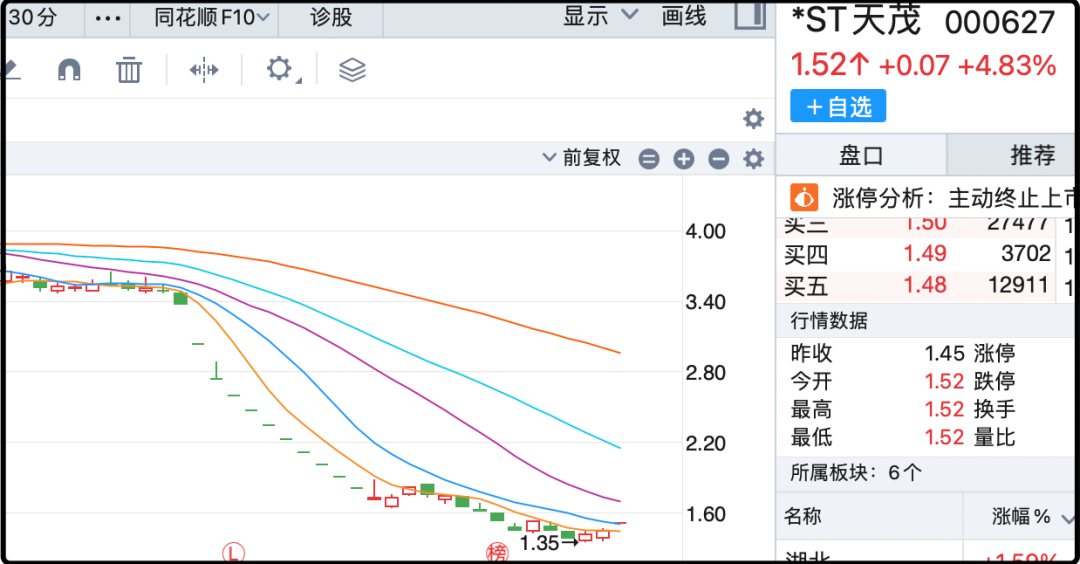Screen dimensions: 1080x564
Task: Select the pencil edit tool
Action: (x=10, y=69)
